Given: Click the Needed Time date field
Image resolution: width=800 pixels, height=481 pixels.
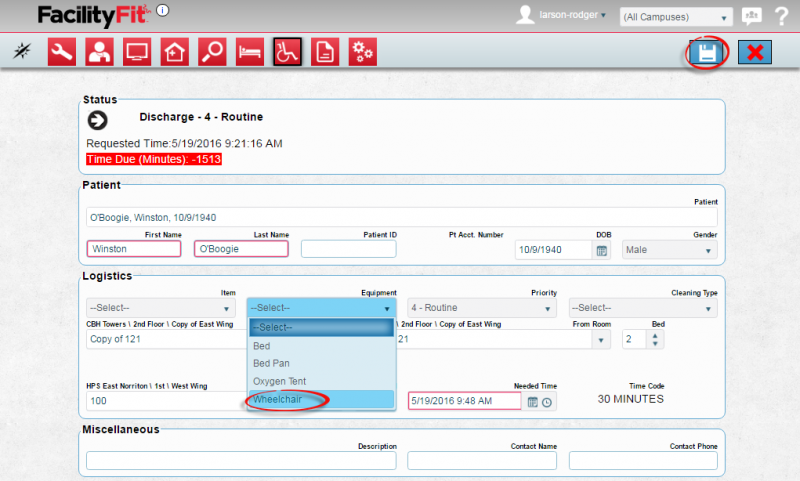Looking at the screenshot, I should pyautogui.click(x=465, y=401).
